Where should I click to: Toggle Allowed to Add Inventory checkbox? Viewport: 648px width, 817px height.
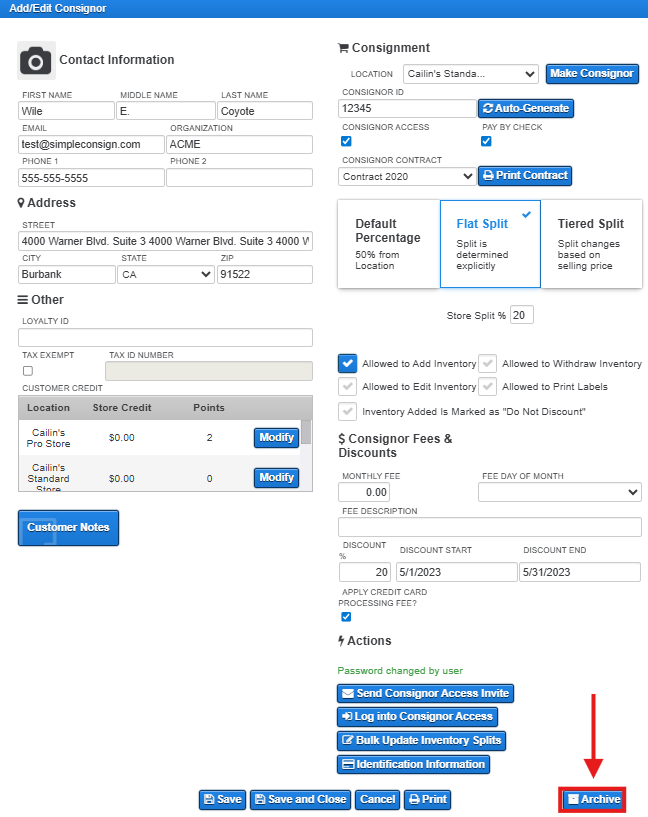(x=347, y=364)
